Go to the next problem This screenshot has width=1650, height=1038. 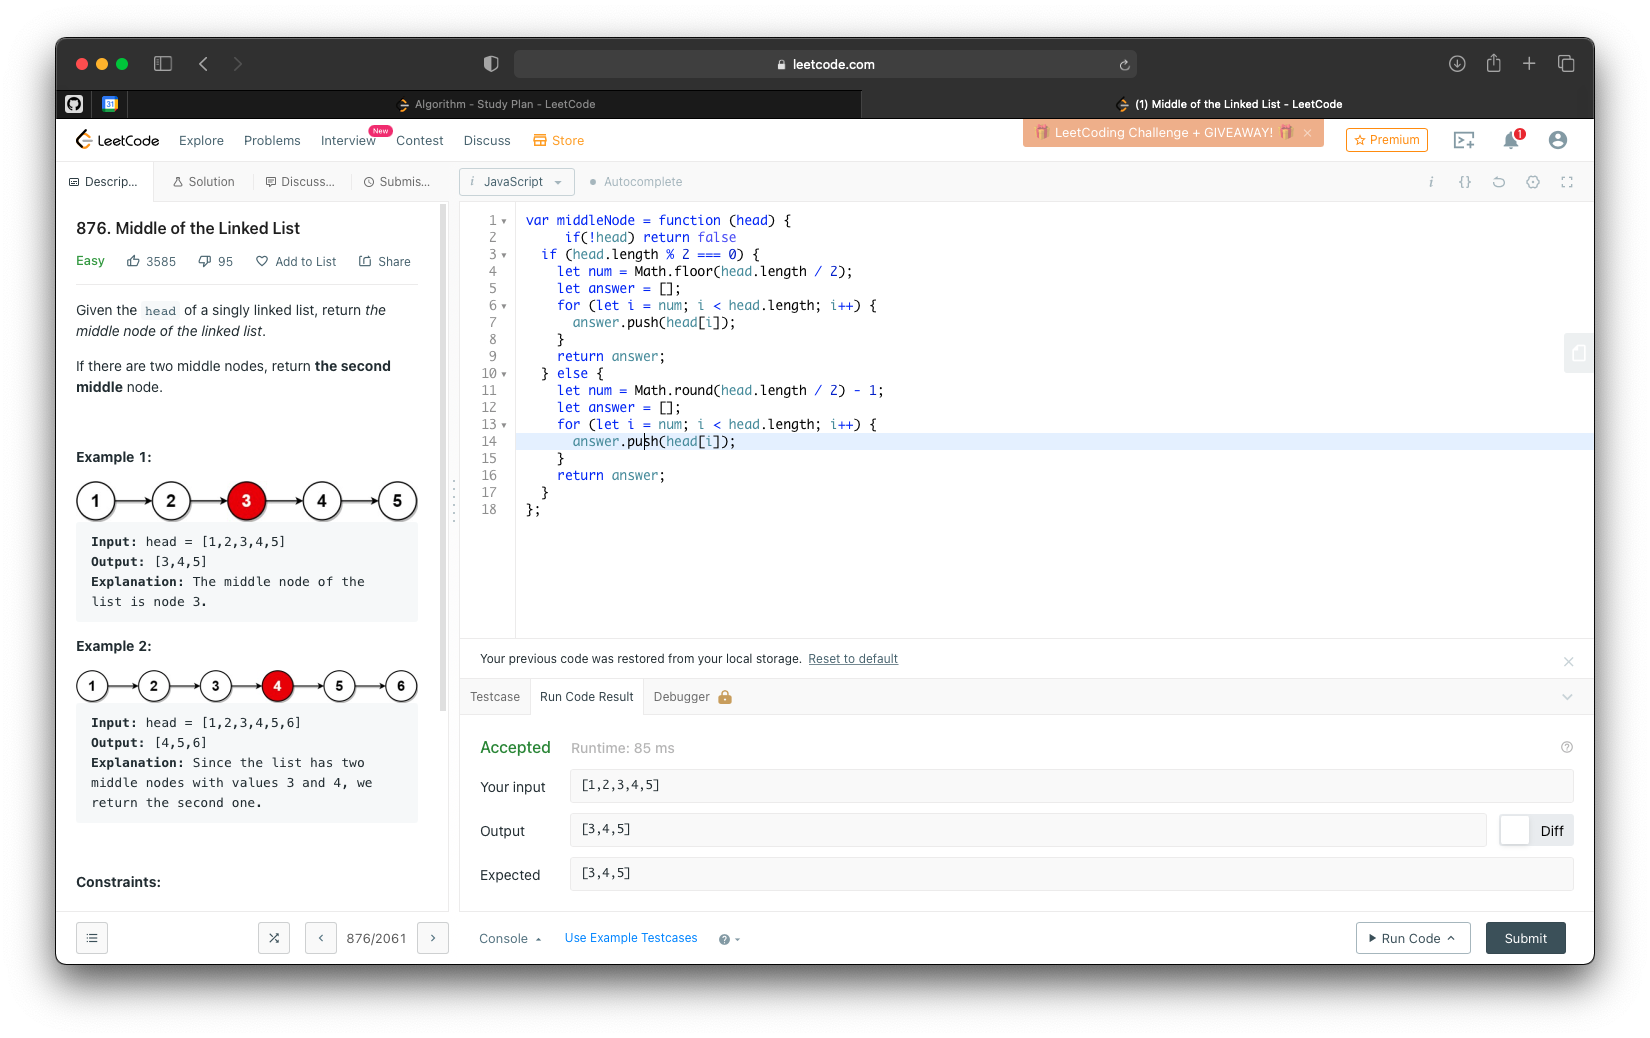click(x=433, y=938)
